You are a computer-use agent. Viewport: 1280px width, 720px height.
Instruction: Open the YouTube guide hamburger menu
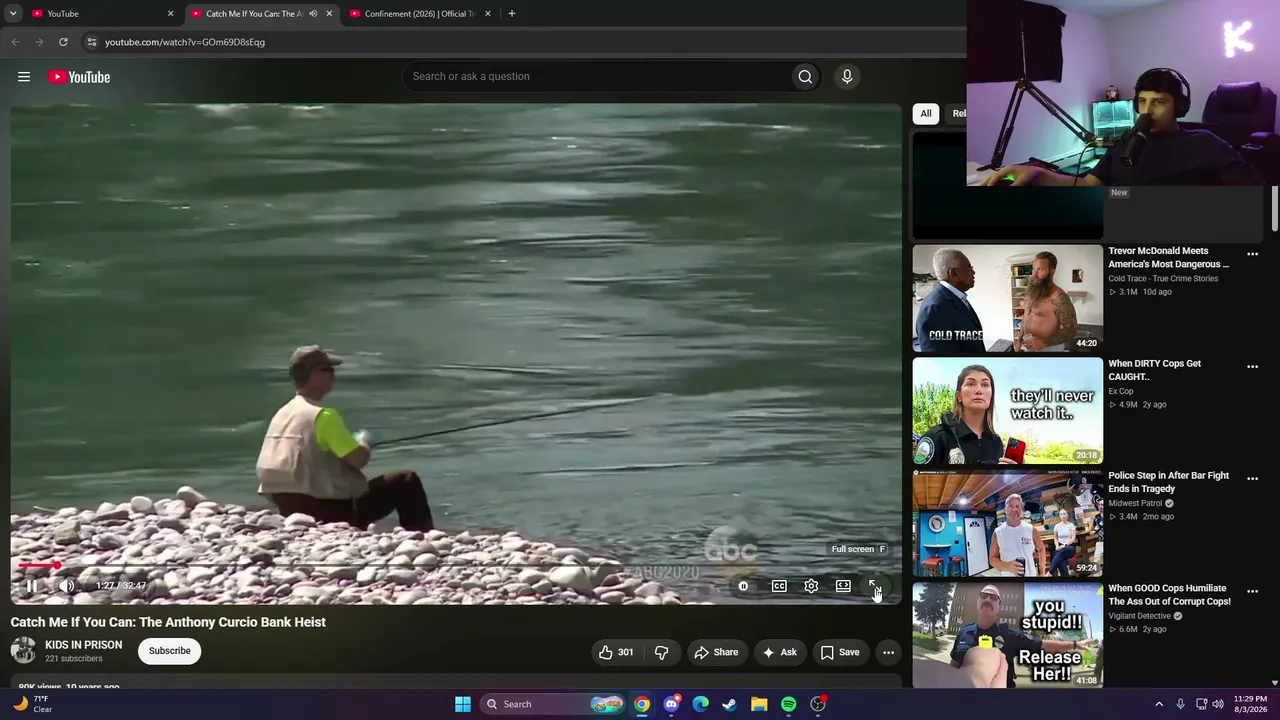[x=24, y=77]
